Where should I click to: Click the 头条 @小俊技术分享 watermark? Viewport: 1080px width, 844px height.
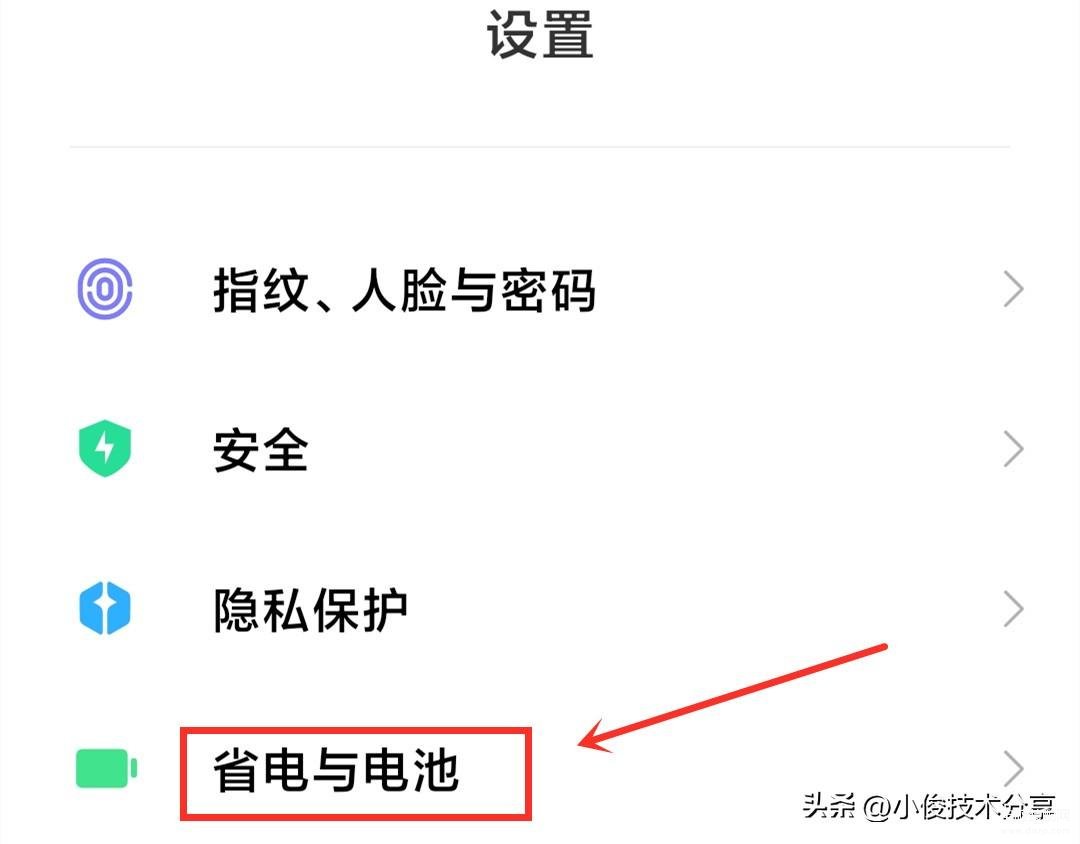[928, 805]
